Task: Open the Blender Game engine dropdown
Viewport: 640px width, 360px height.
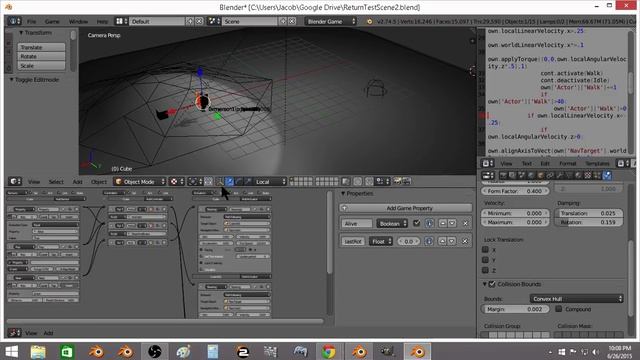Action: pyautogui.click(x=331, y=21)
